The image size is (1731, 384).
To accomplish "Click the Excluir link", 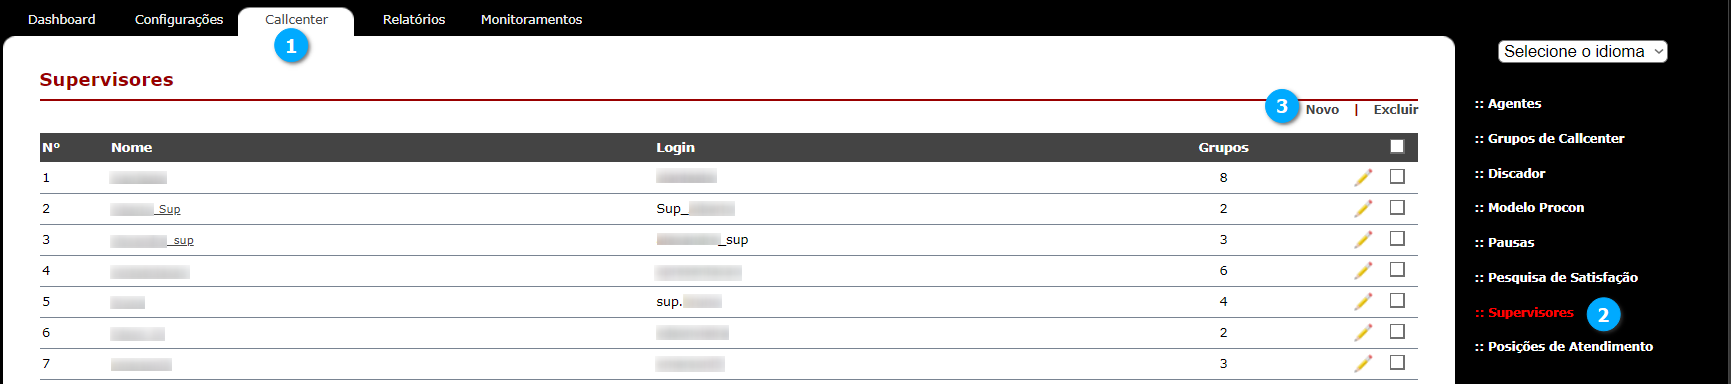I will 1395,110.
